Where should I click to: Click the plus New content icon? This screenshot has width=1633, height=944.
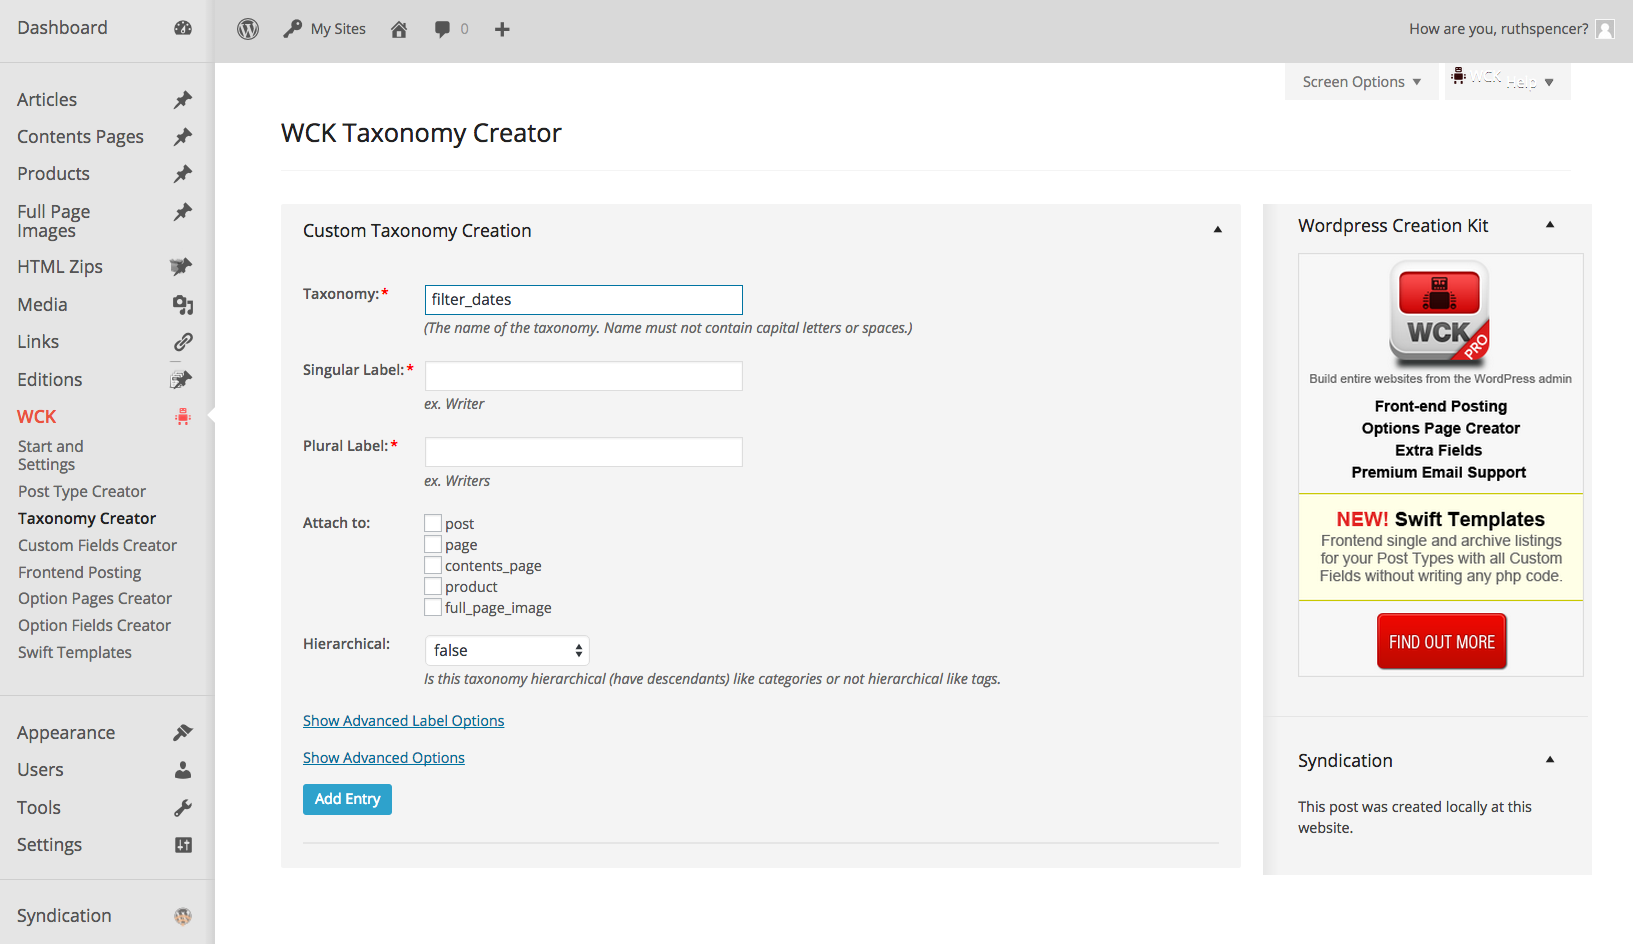pyautogui.click(x=502, y=29)
